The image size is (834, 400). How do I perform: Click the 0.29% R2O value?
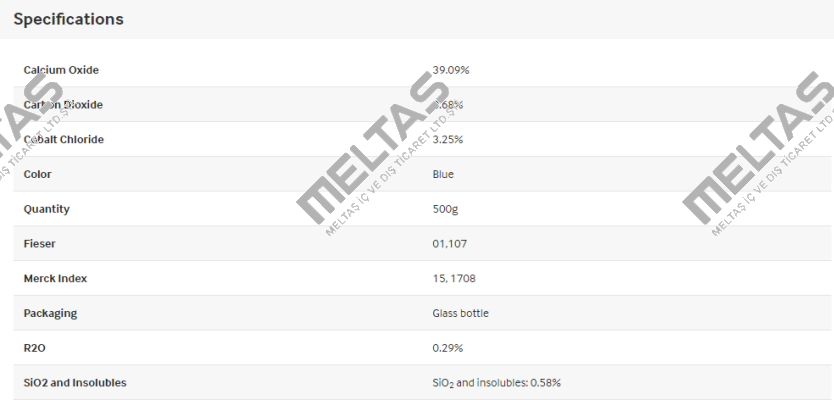tap(448, 348)
